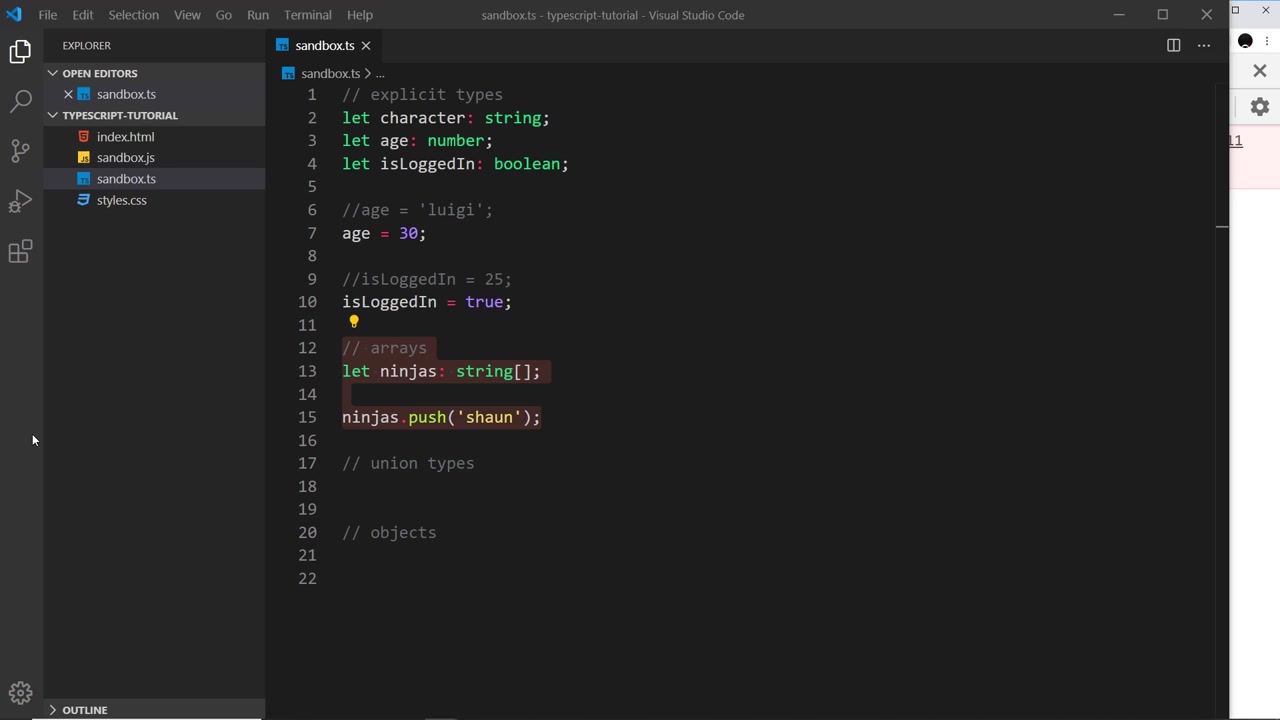Click code line "ninjas.push('shaun');"
Viewport: 1280px width, 720px height.
pos(441,417)
